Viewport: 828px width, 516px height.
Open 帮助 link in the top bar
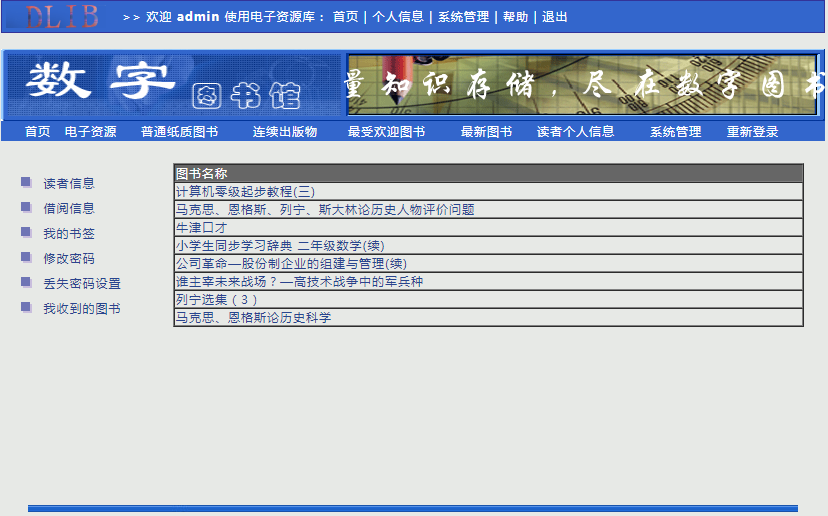point(515,17)
